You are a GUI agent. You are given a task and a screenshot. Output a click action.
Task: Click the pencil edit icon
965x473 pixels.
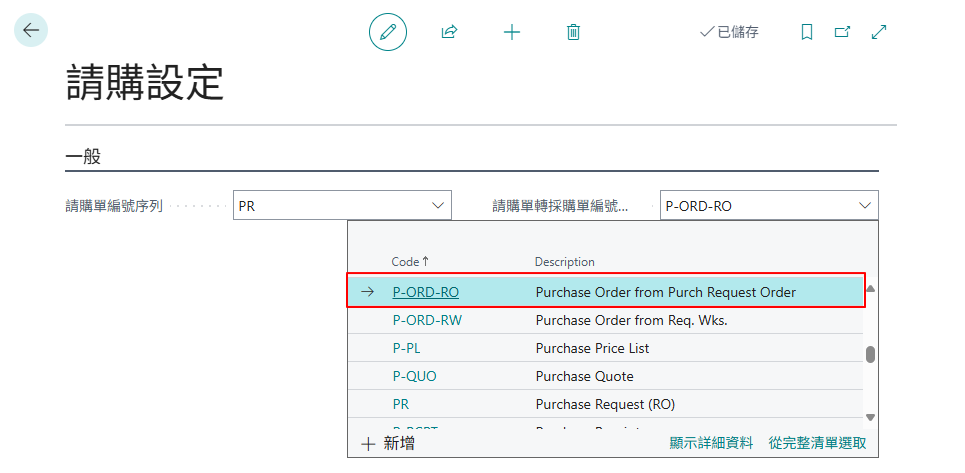pos(388,31)
